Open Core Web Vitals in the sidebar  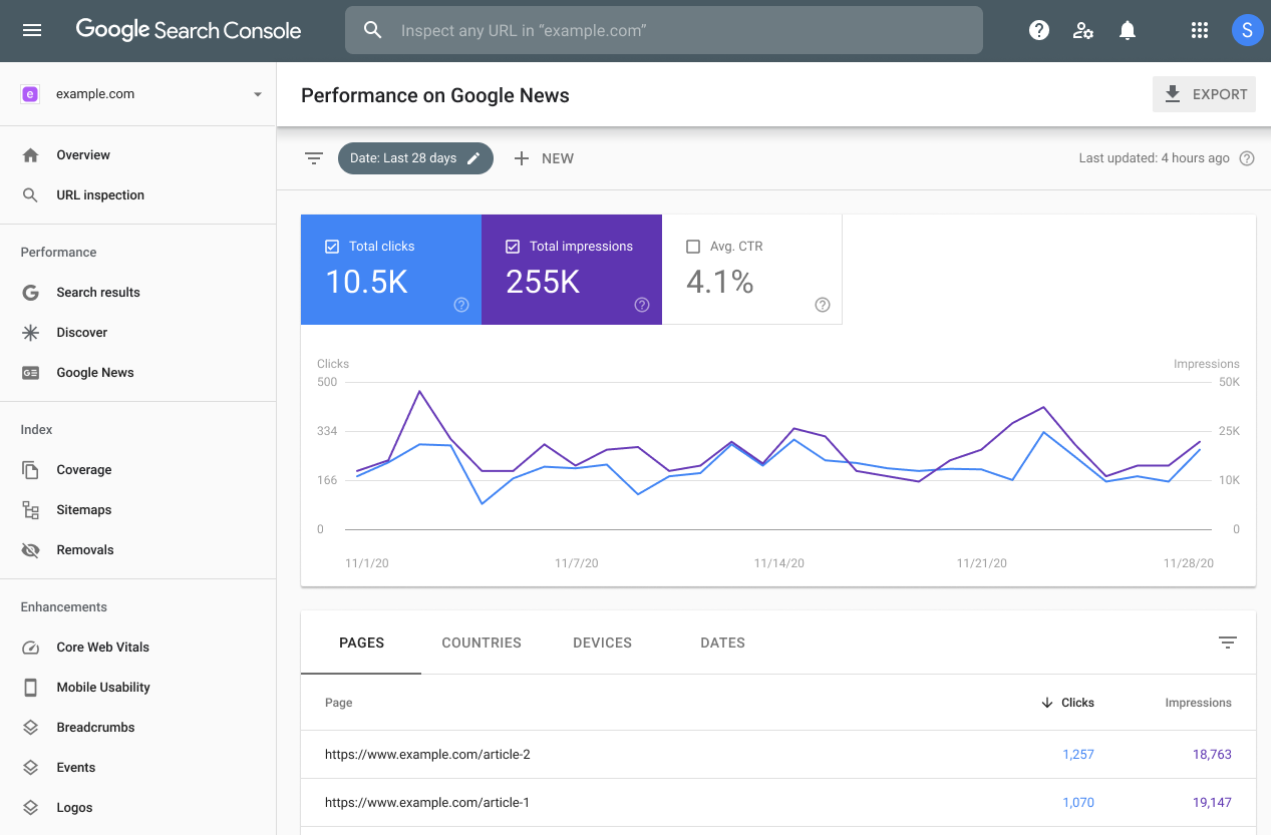tap(102, 647)
